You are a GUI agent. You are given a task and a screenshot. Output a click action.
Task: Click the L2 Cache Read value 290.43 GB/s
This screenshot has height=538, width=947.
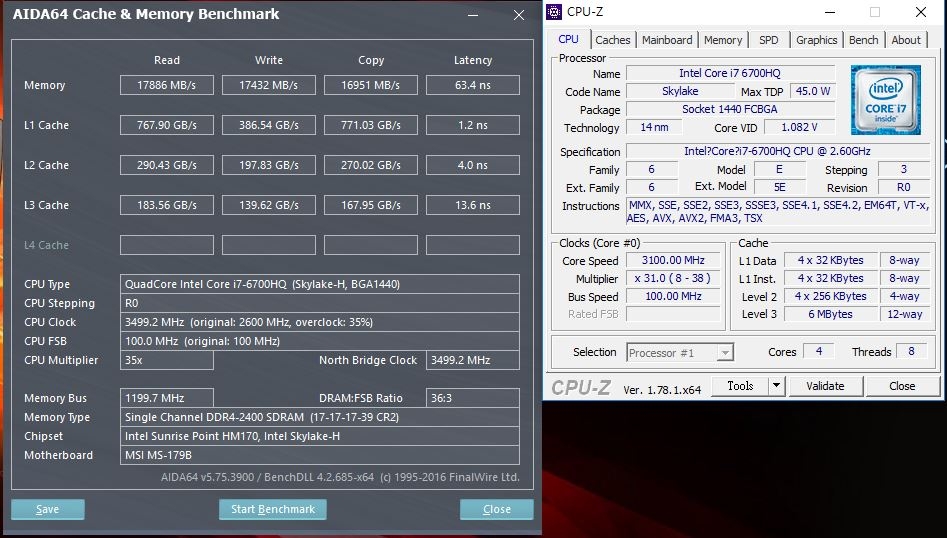pos(167,165)
